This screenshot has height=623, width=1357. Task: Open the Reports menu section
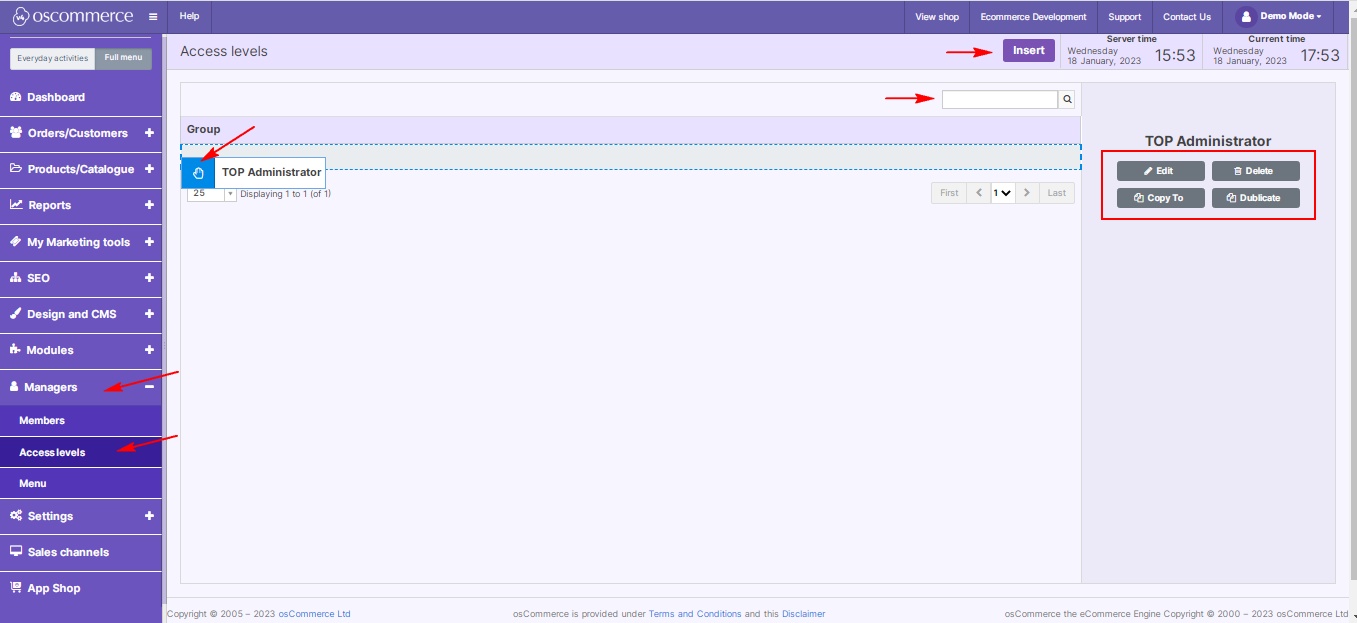(x=81, y=205)
